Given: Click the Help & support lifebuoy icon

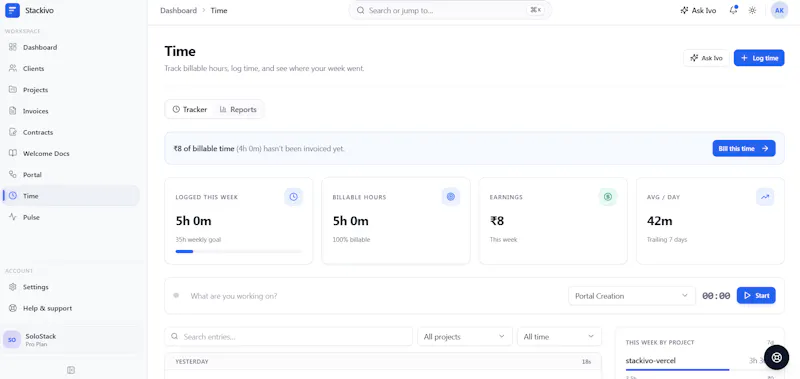Looking at the screenshot, I should point(13,308).
